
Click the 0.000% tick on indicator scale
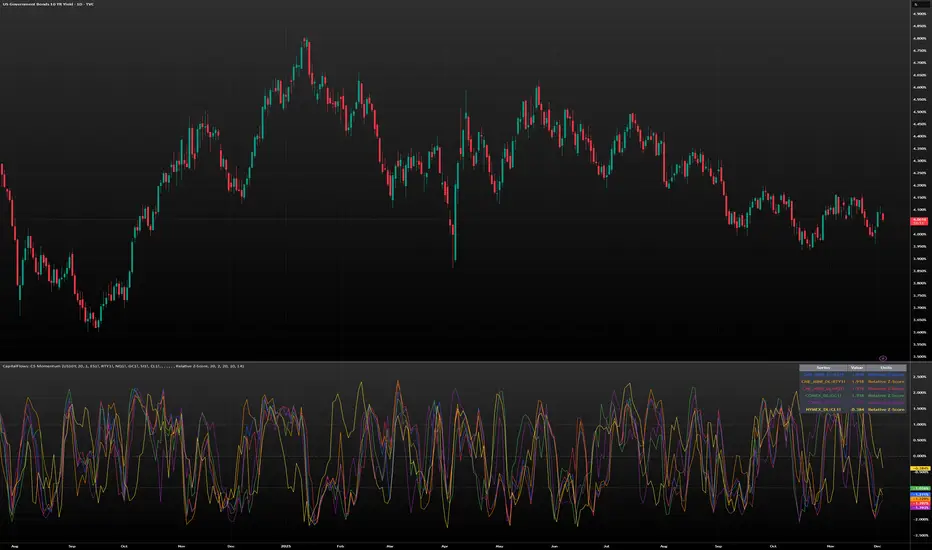tap(920, 456)
